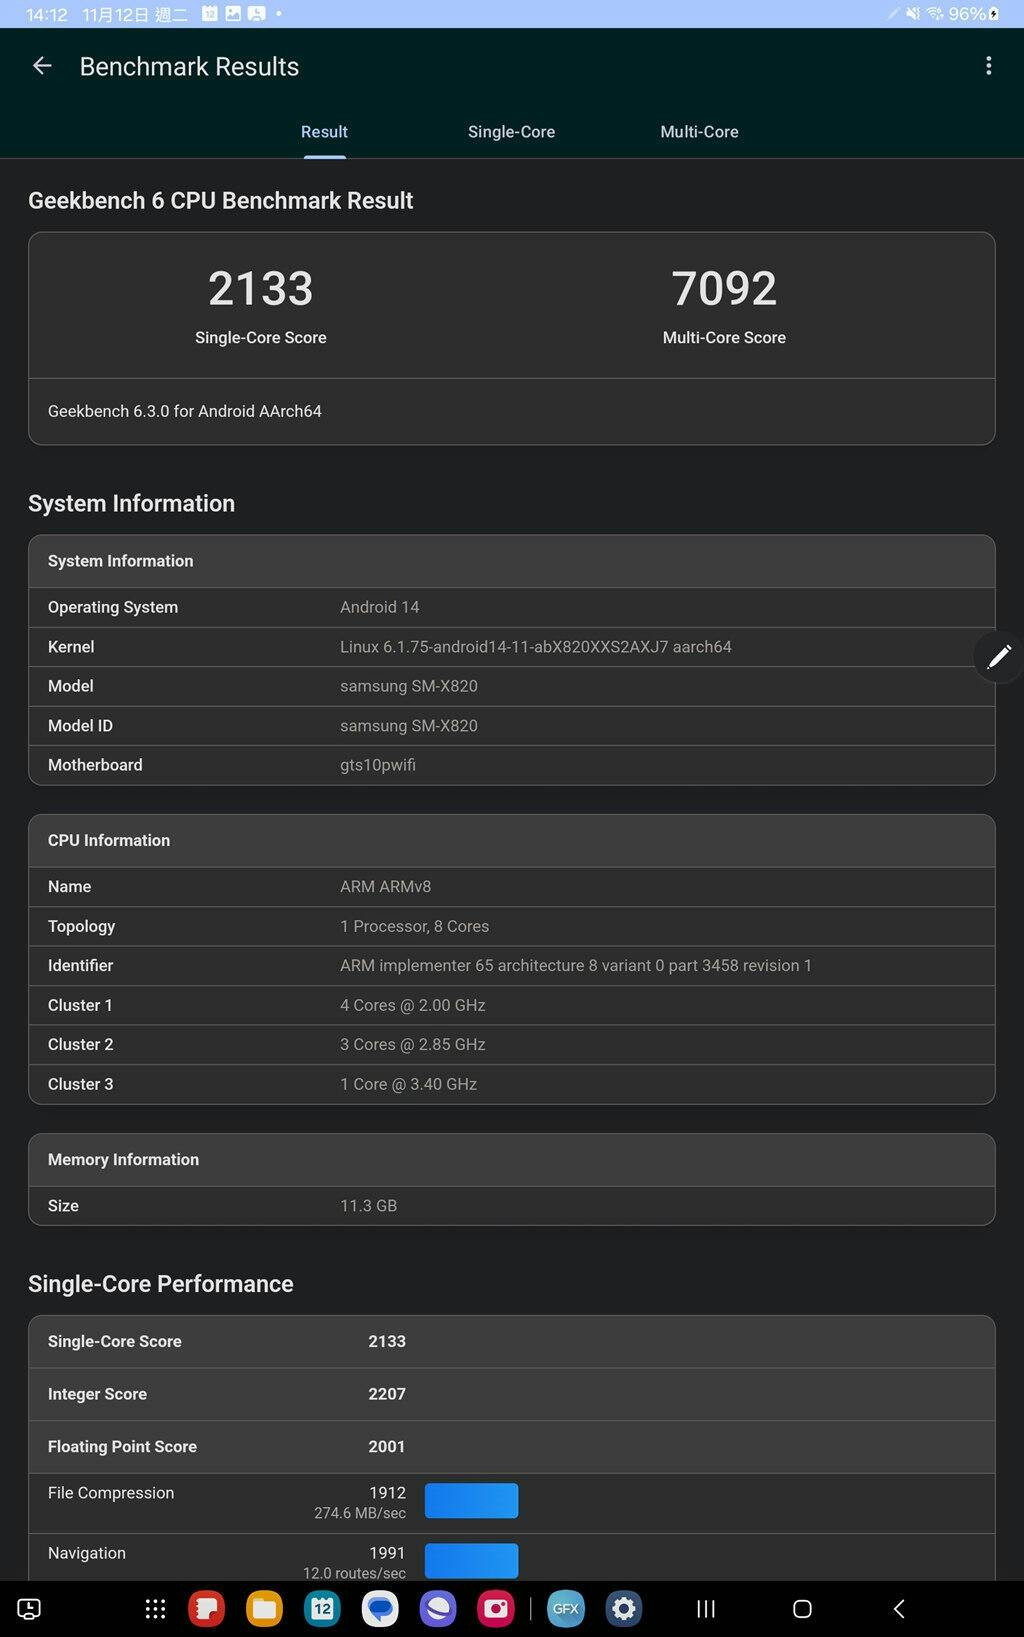The image size is (1024, 1637).
Task: Select the 2133 Single-Core Score value
Action: tap(261, 289)
